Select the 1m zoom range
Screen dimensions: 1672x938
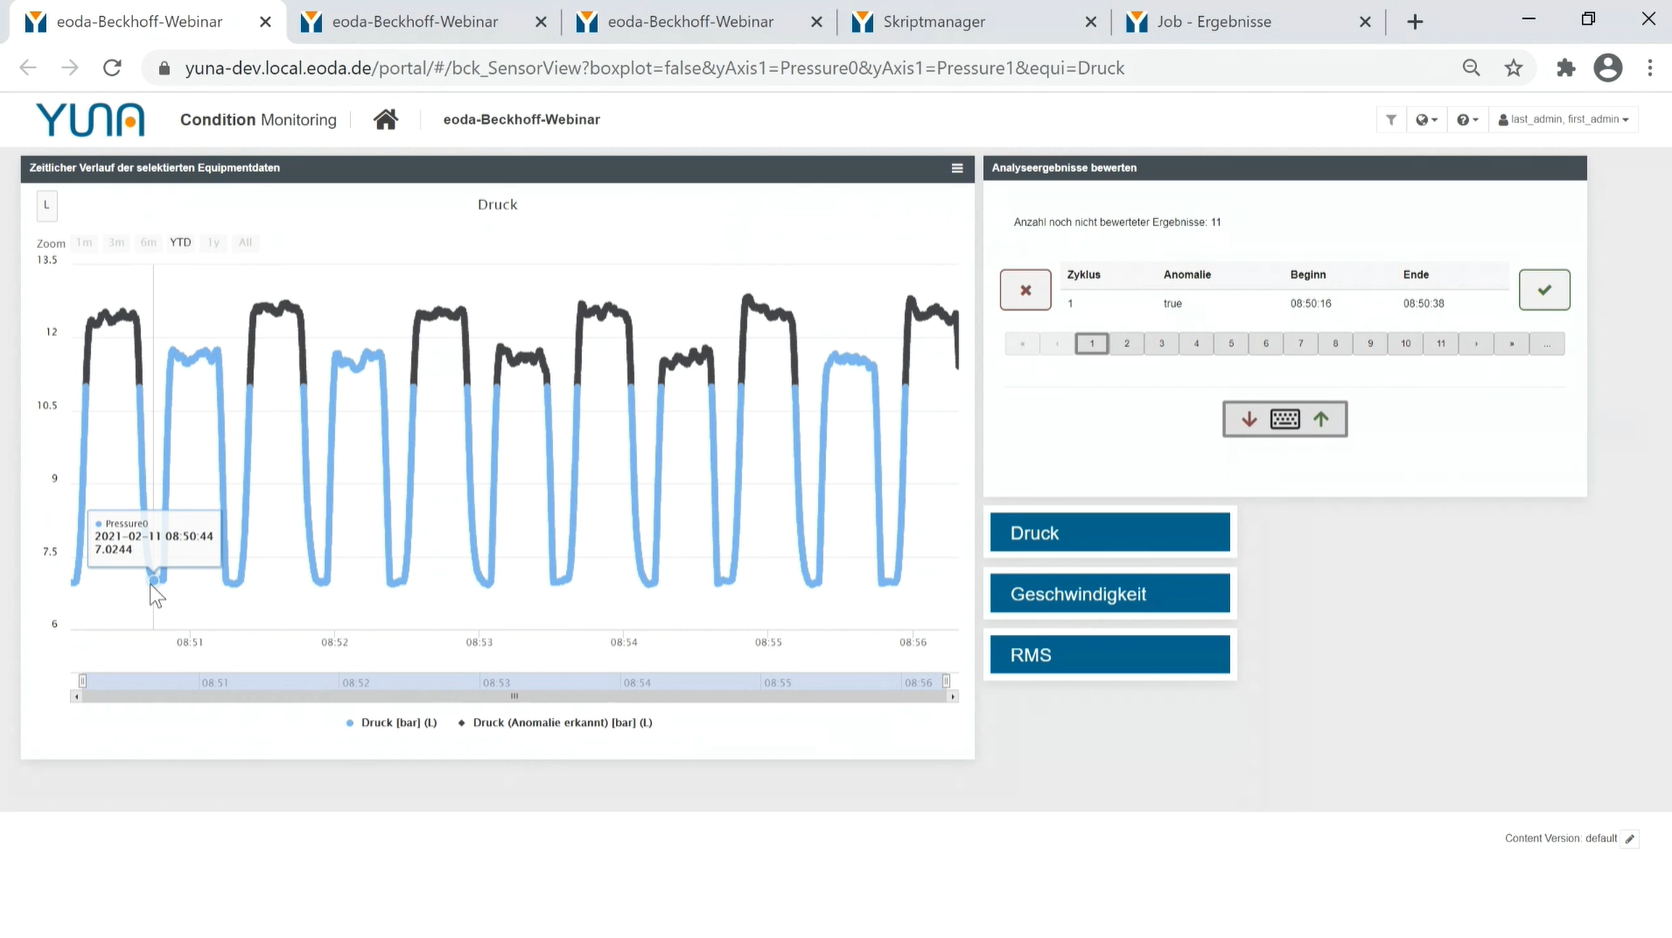click(x=84, y=243)
